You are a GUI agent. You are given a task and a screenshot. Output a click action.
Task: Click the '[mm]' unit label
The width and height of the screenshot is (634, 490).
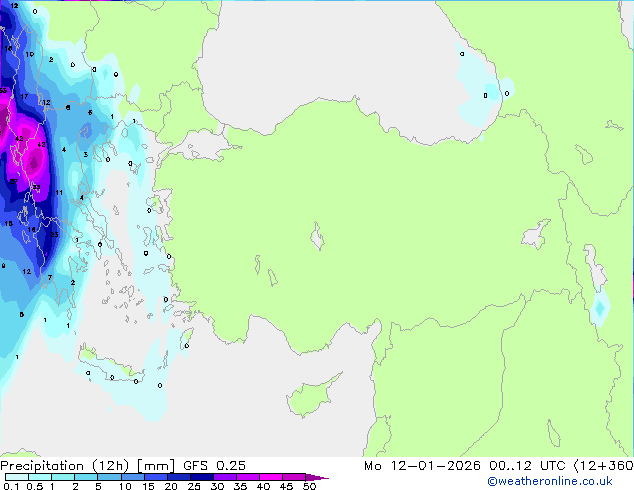click(156, 466)
